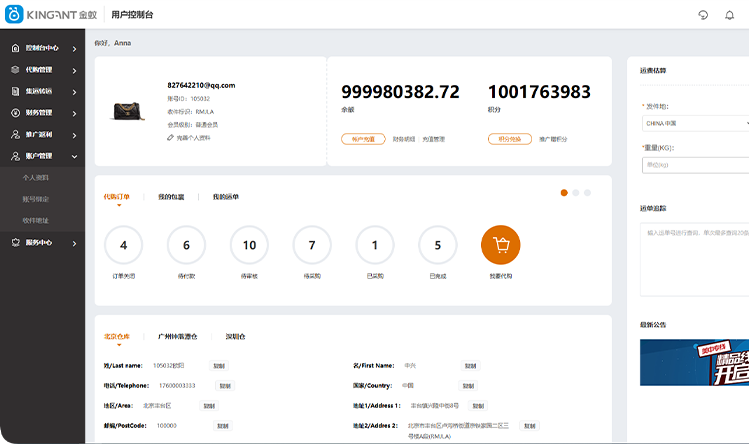Click the message icon beside the bell
This screenshot has width=749, height=444.
tap(703, 15)
